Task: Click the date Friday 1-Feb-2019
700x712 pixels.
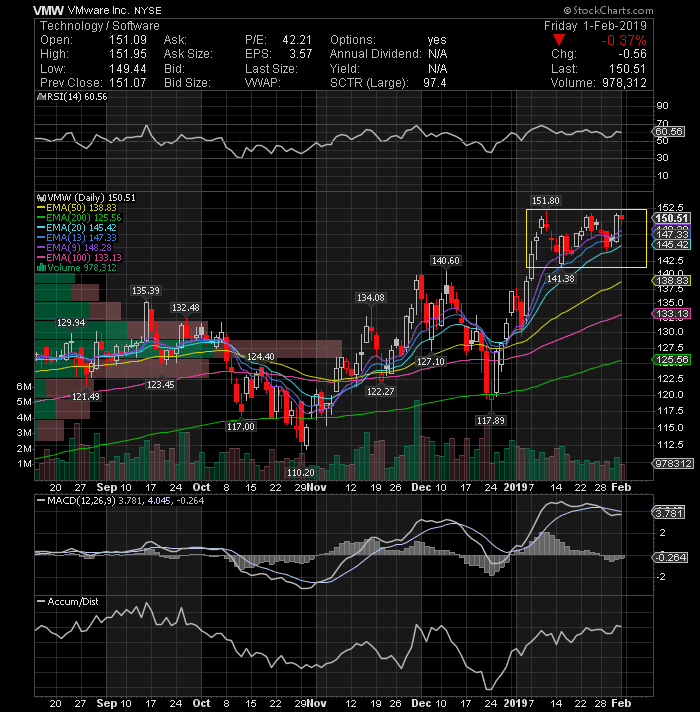Action: (595, 26)
